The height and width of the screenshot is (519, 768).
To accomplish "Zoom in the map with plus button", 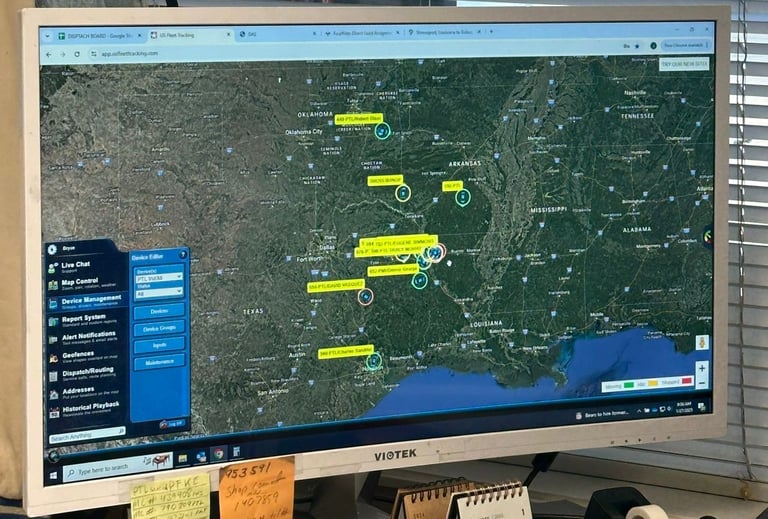I will coord(702,368).
